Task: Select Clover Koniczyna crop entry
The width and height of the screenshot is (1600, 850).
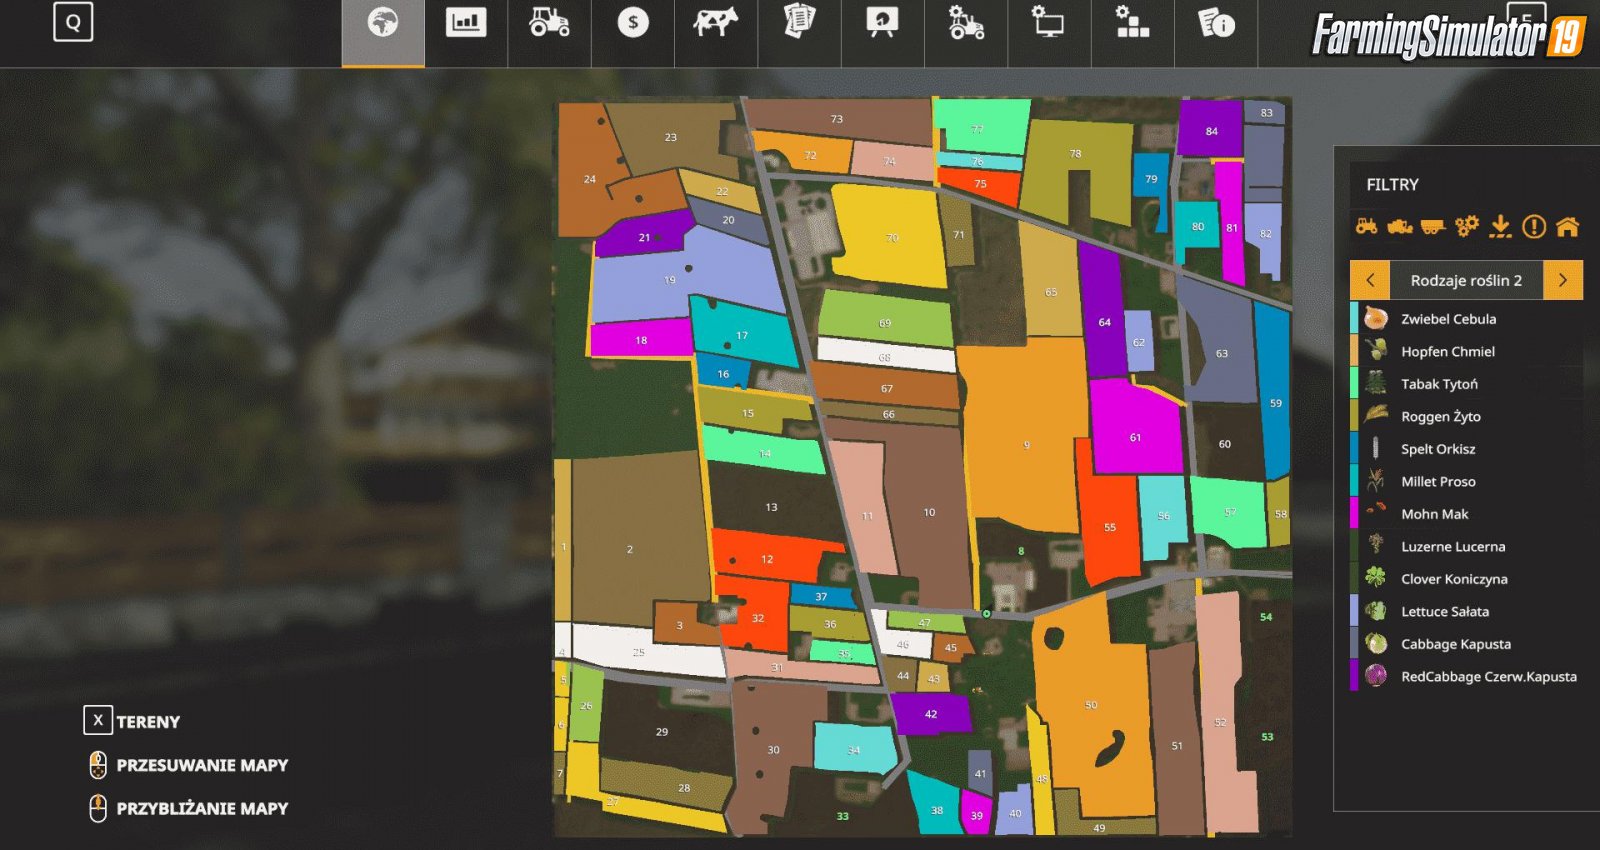Action: click(x=1466, y=579)
